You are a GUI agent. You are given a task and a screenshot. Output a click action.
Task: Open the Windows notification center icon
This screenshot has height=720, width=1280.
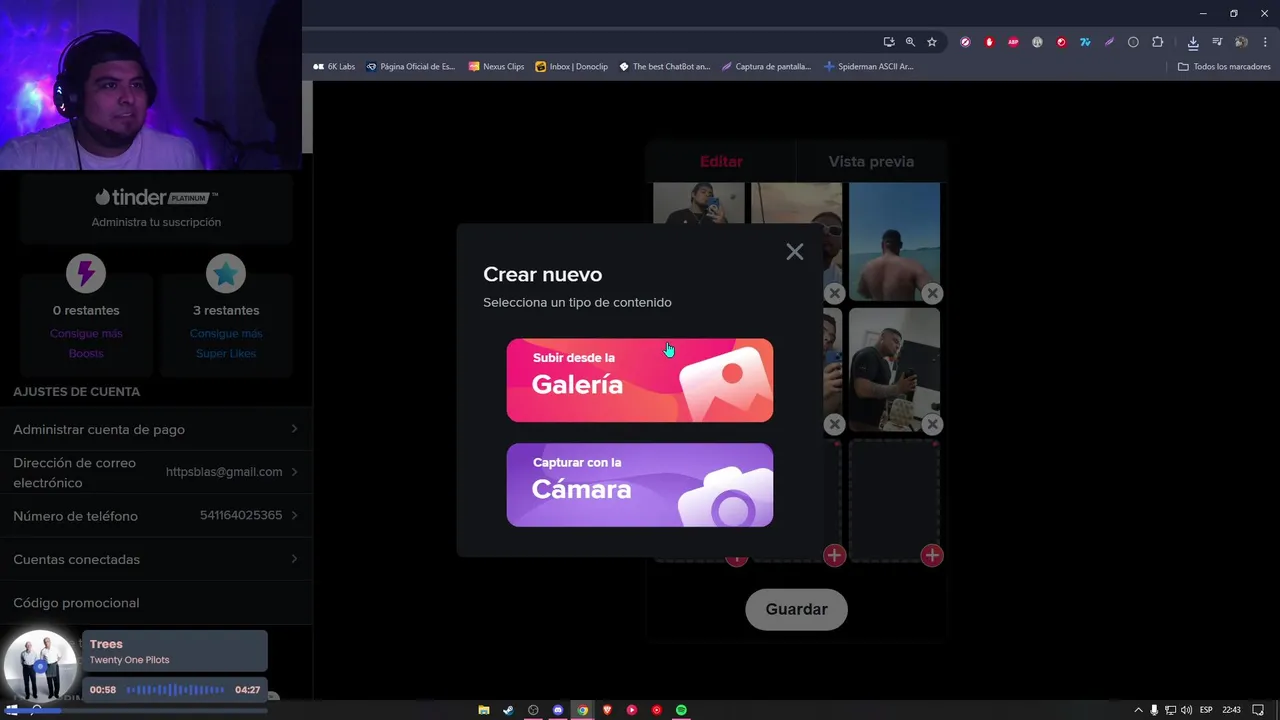[1258, 710]
